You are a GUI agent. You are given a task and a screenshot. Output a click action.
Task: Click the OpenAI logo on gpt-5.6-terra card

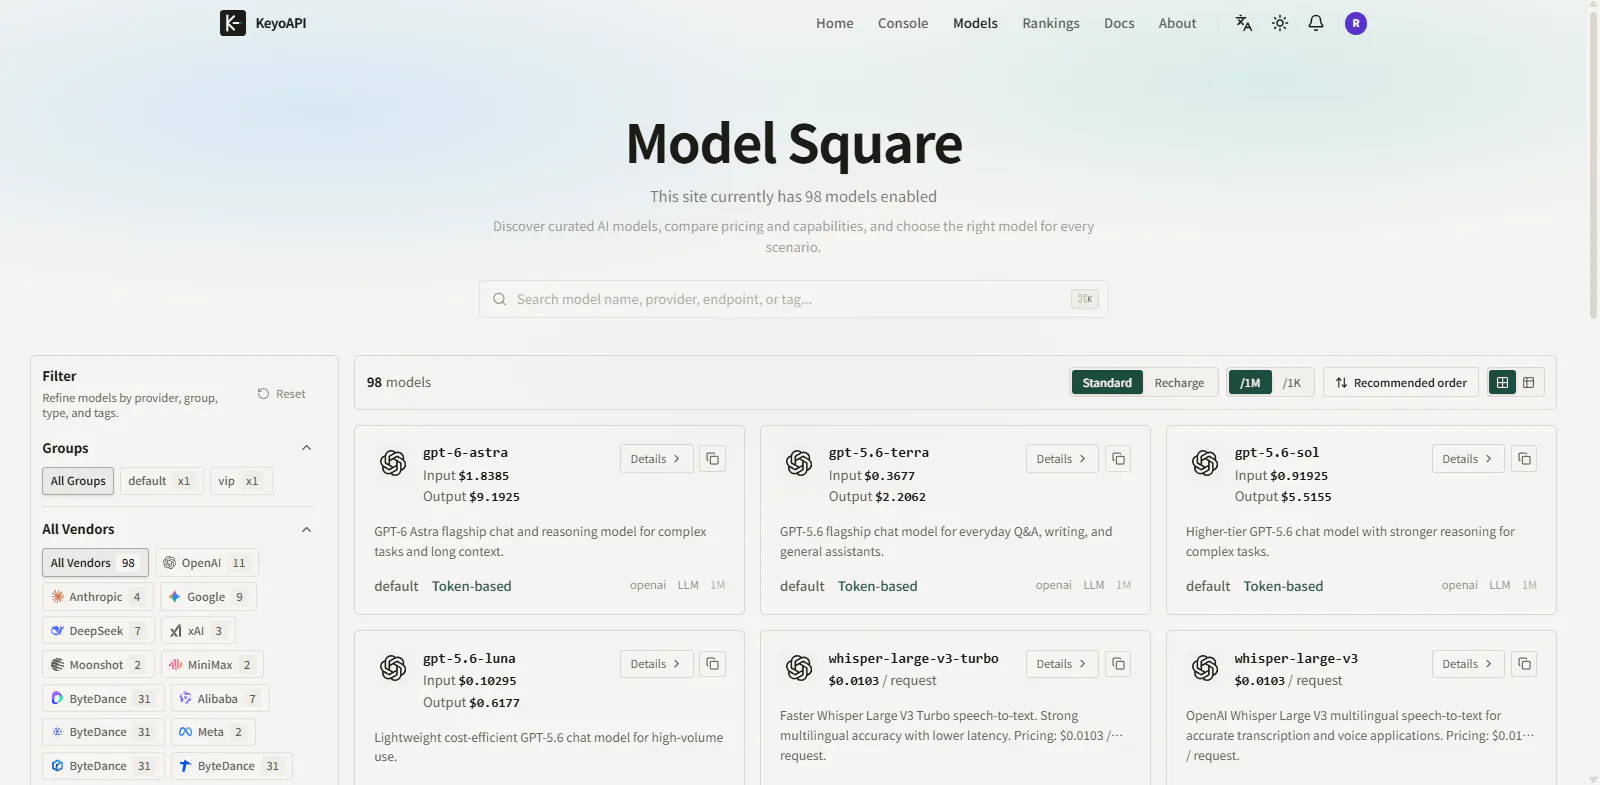[799, 463]
